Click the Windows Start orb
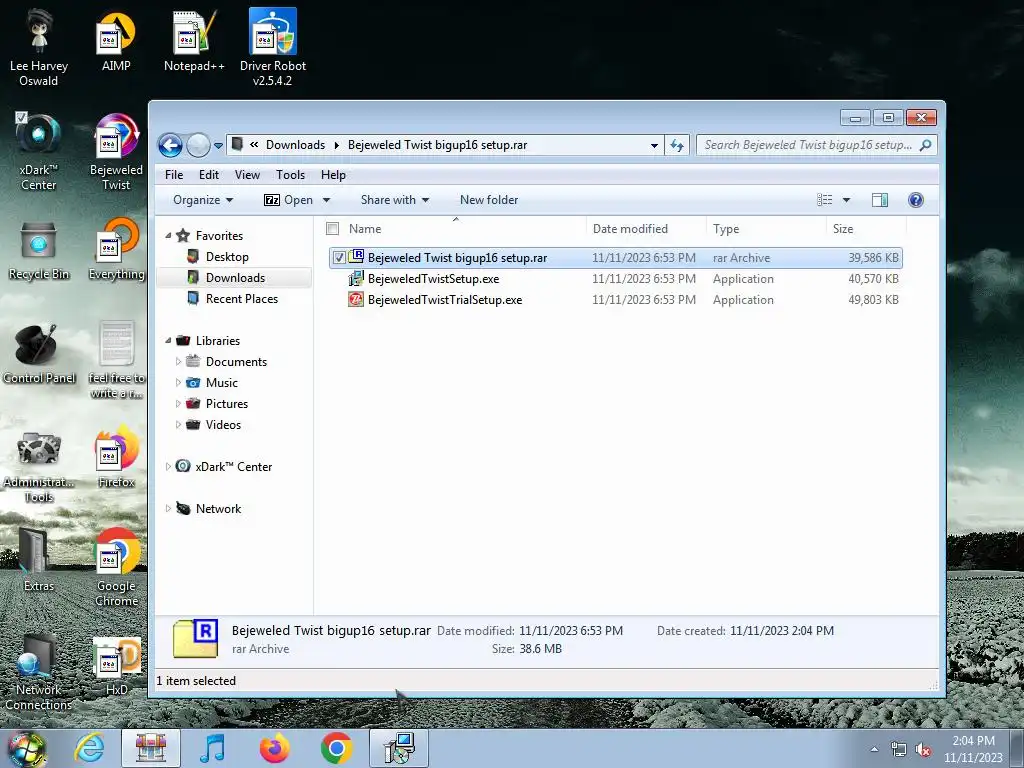 click(27, 750)
